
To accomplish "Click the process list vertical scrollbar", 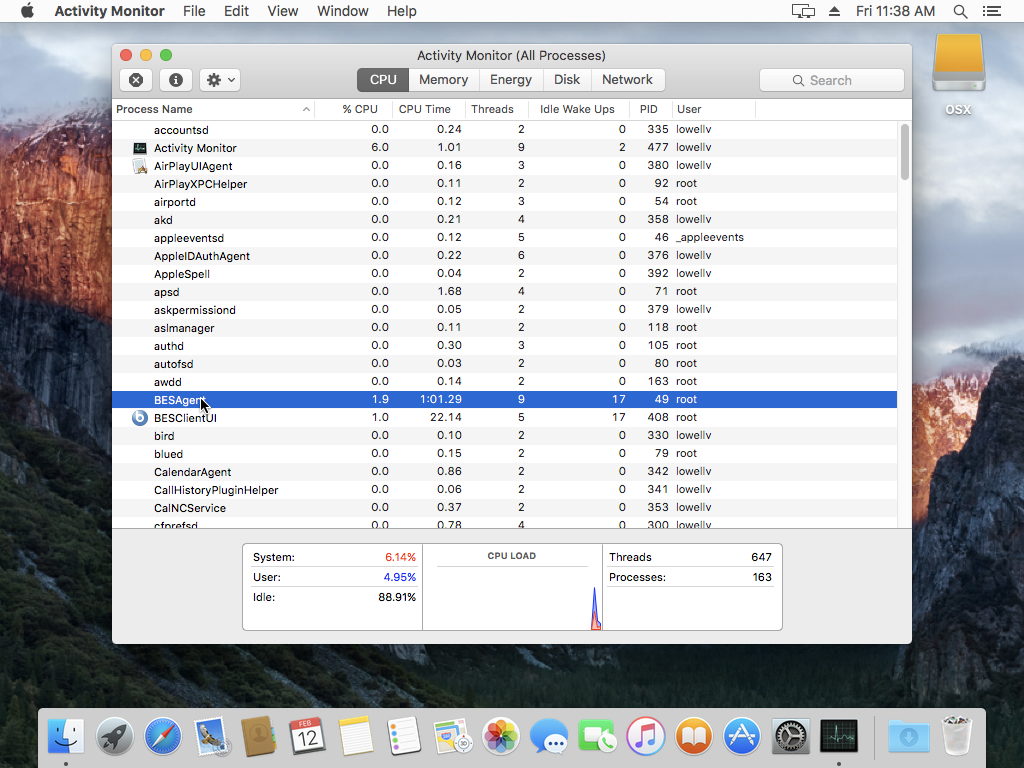I will click(904, 152).
